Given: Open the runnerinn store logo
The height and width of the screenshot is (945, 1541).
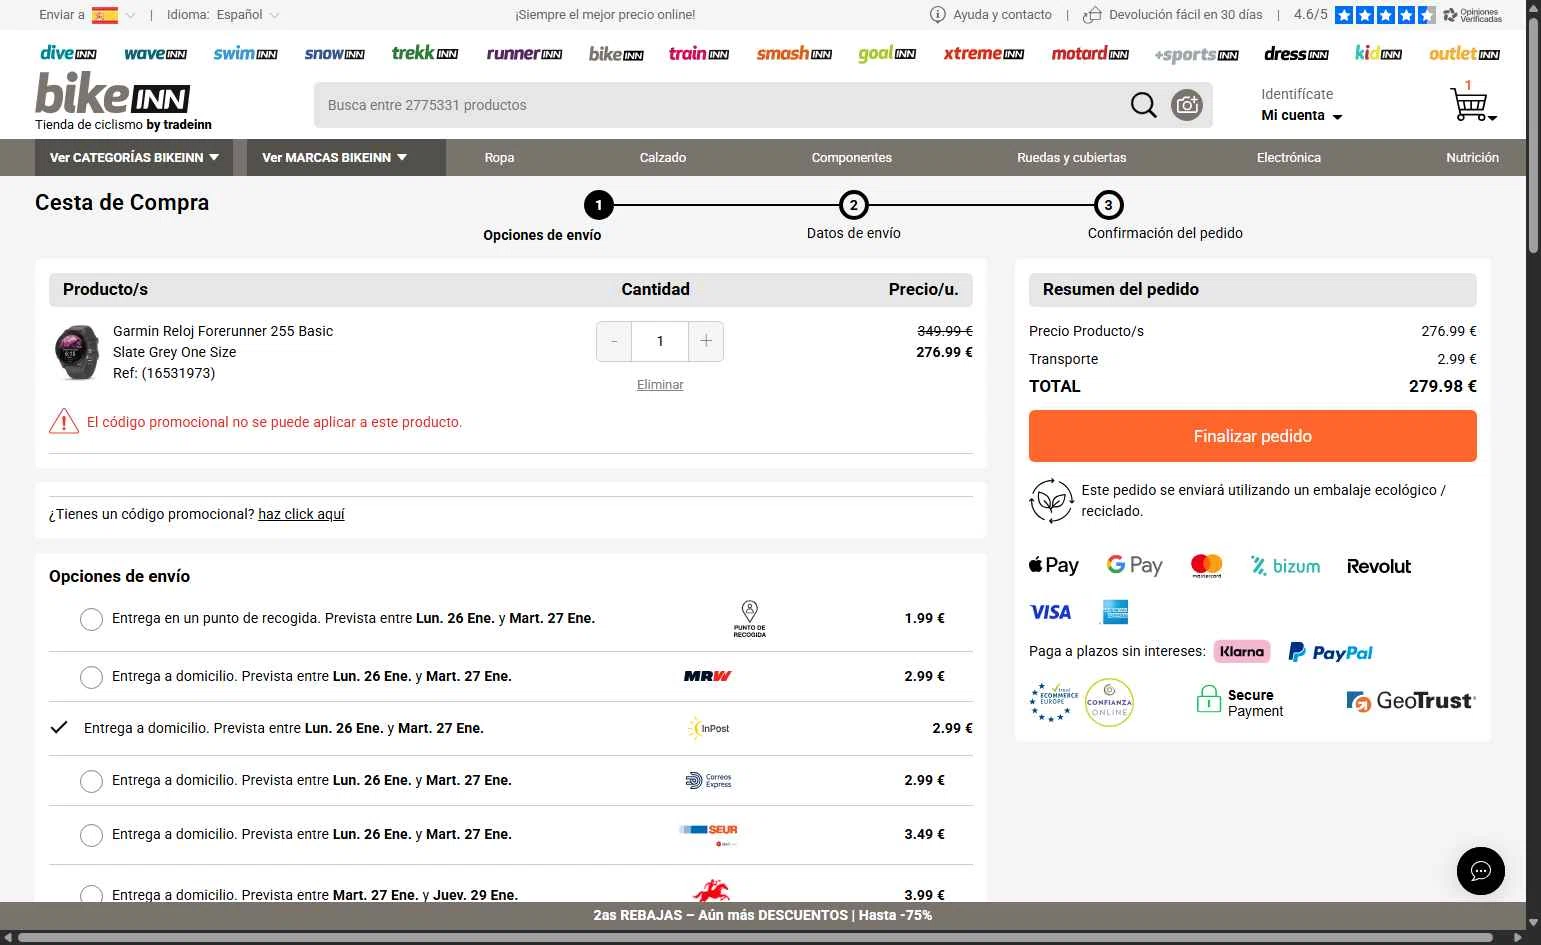Looking at the screenshot, I should point(524,54).
